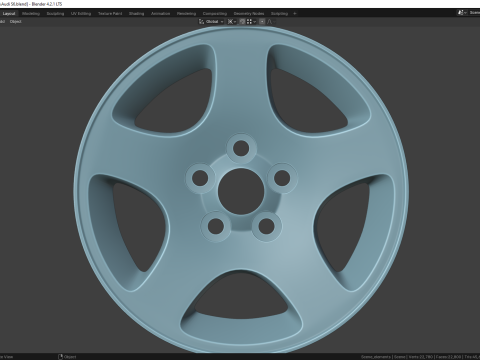Open the first Sculpting workspace tab
Screen dimensions: 480x360
click(55, 14)
